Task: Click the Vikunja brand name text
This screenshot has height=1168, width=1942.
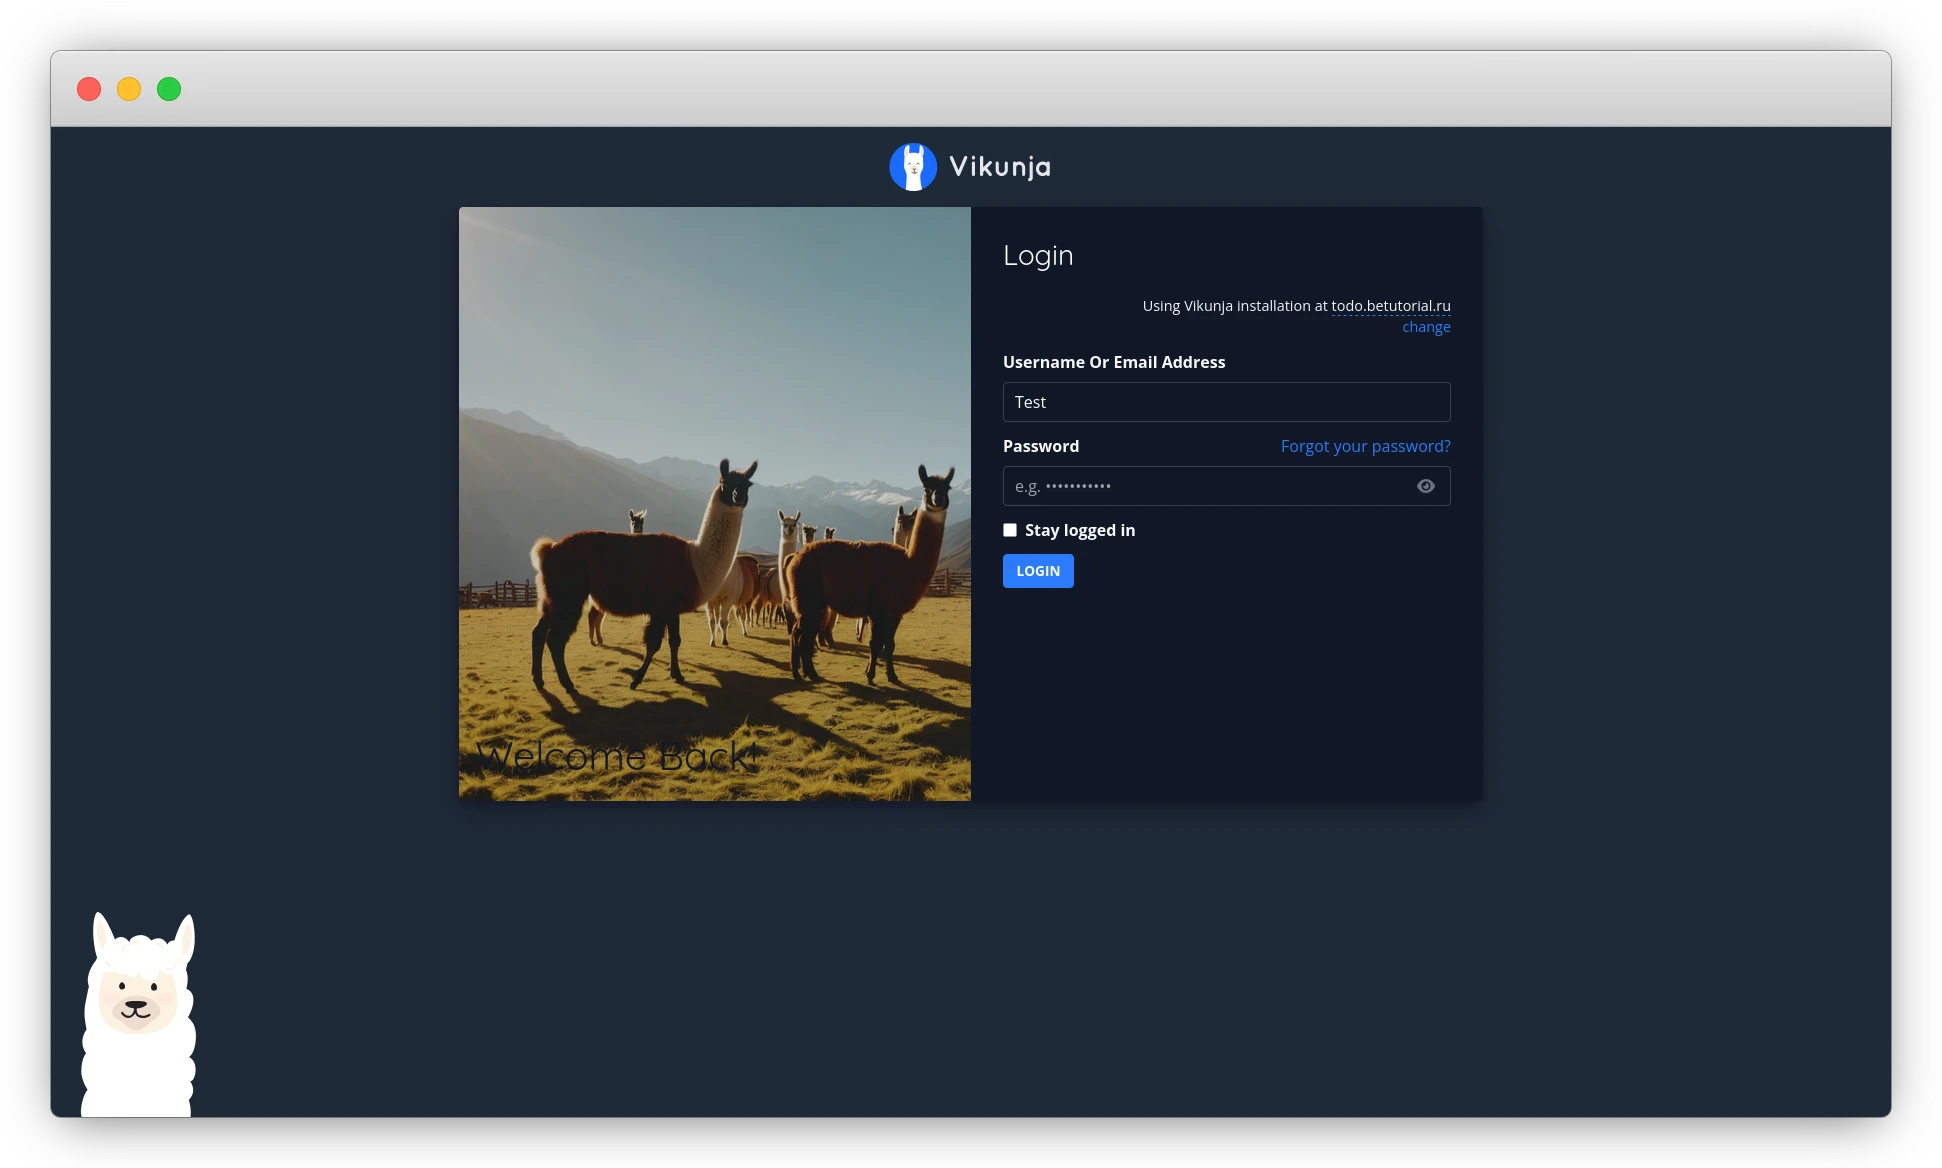Action: (1000, 167)
